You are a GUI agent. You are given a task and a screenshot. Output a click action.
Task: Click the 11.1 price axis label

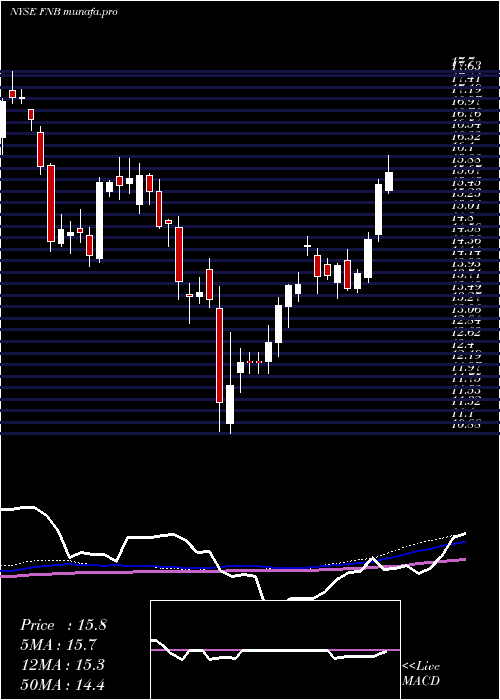464,414
